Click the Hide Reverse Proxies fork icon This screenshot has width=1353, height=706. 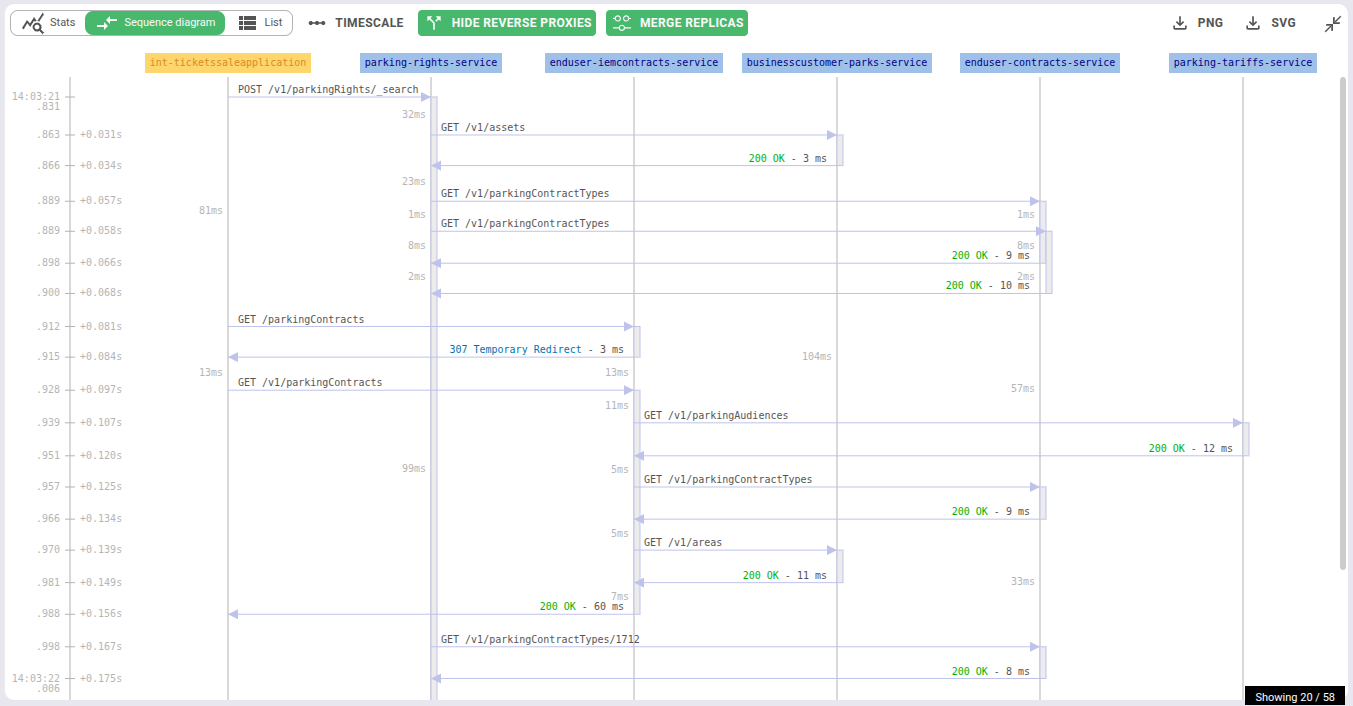pos(434,23)
